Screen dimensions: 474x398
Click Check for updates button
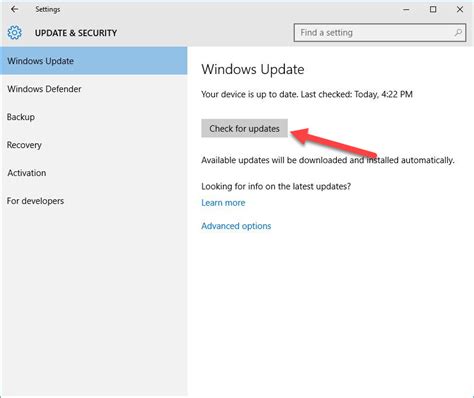(244, 128)
